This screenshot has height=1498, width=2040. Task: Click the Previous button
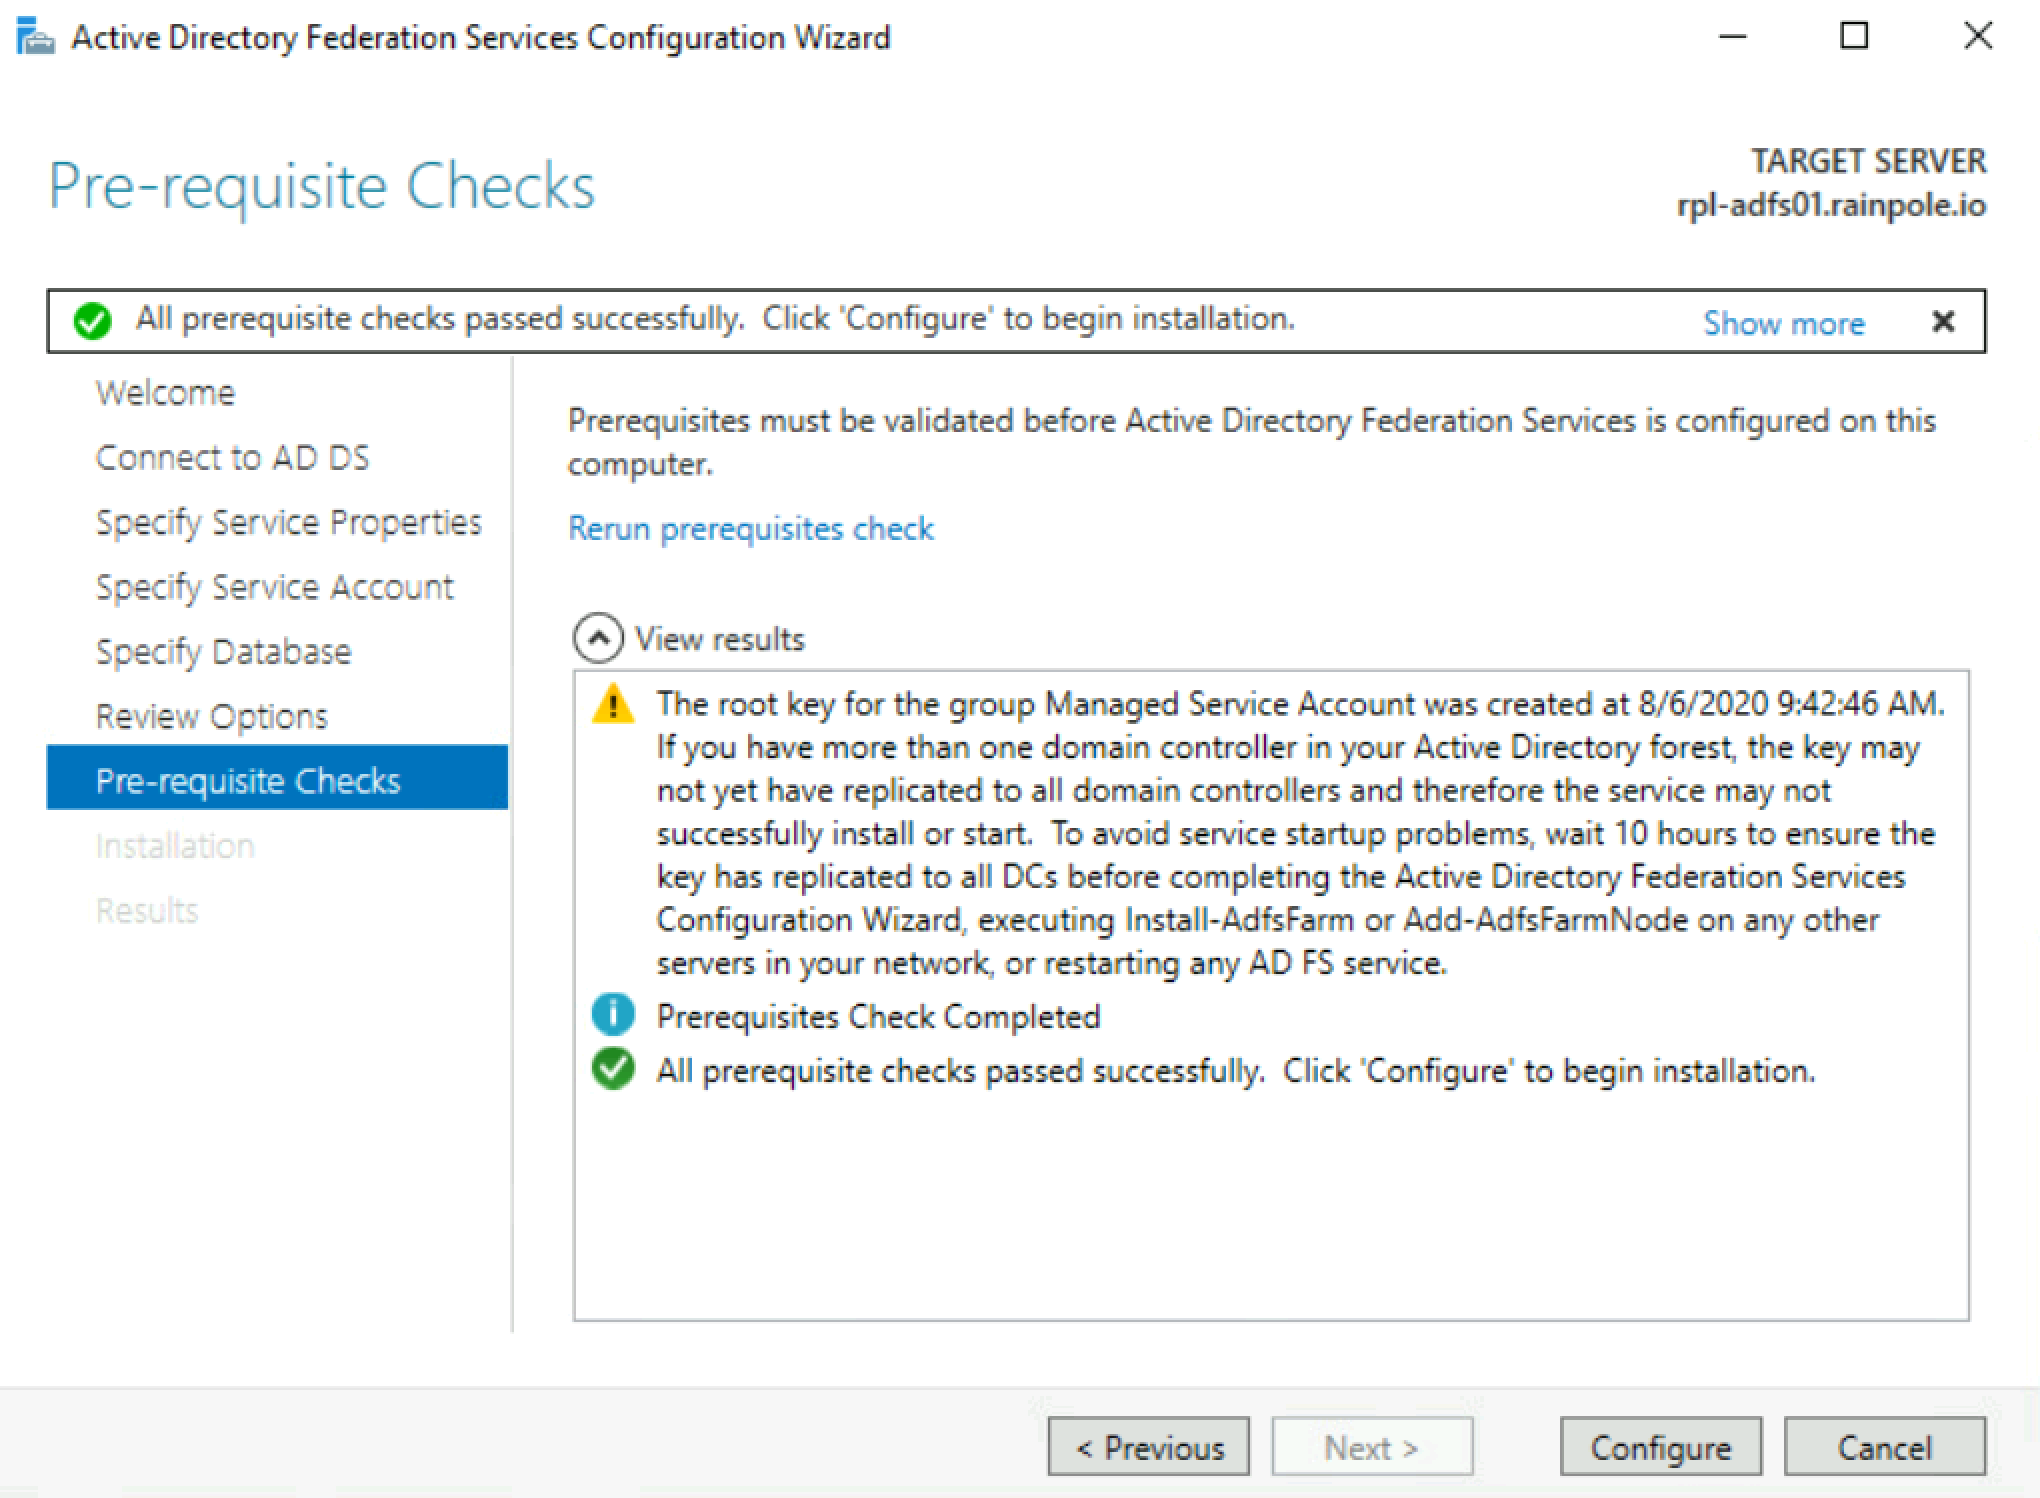coord(1148,1447)
